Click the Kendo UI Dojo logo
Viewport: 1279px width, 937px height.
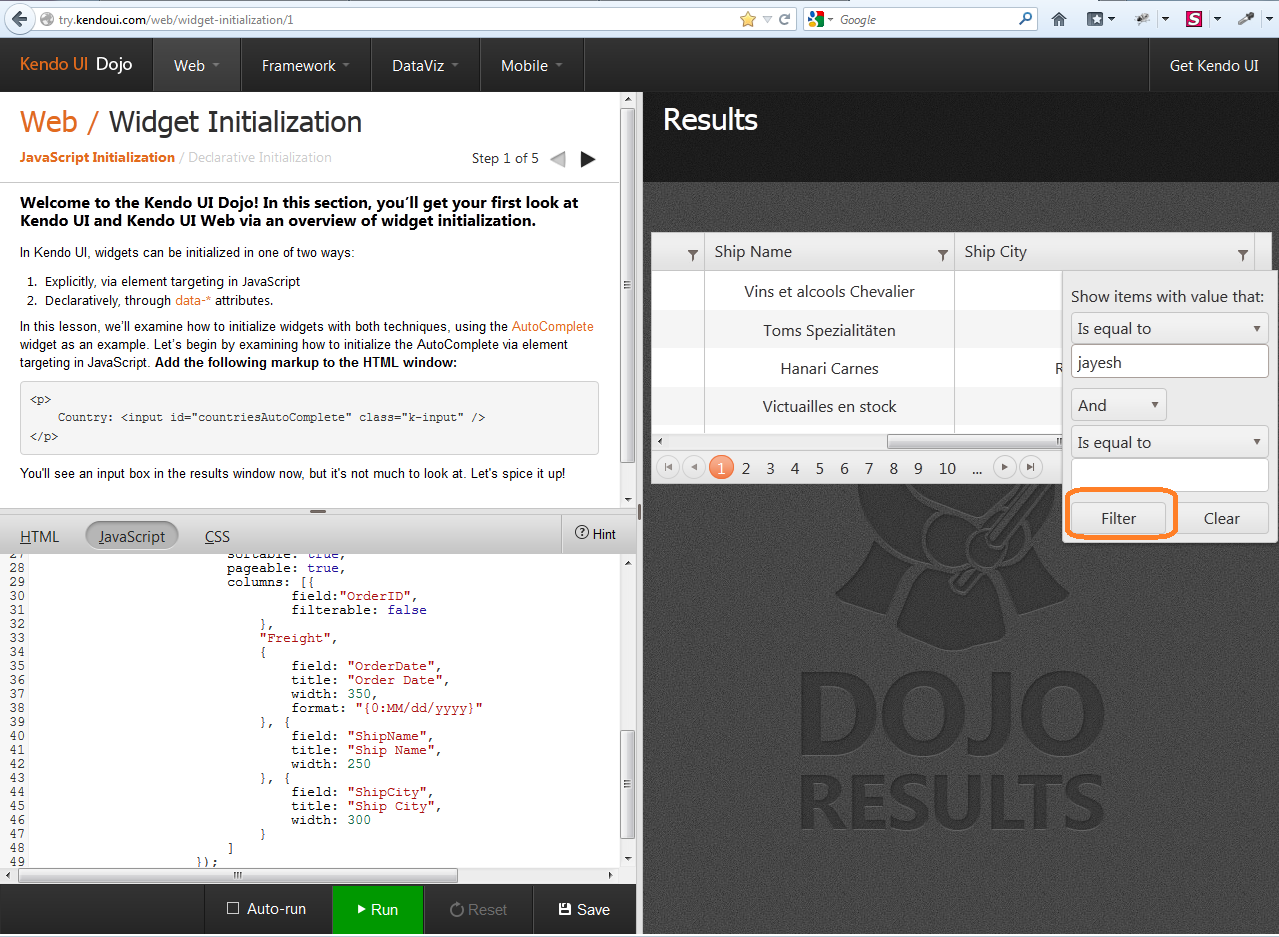[x=76, y=65]
